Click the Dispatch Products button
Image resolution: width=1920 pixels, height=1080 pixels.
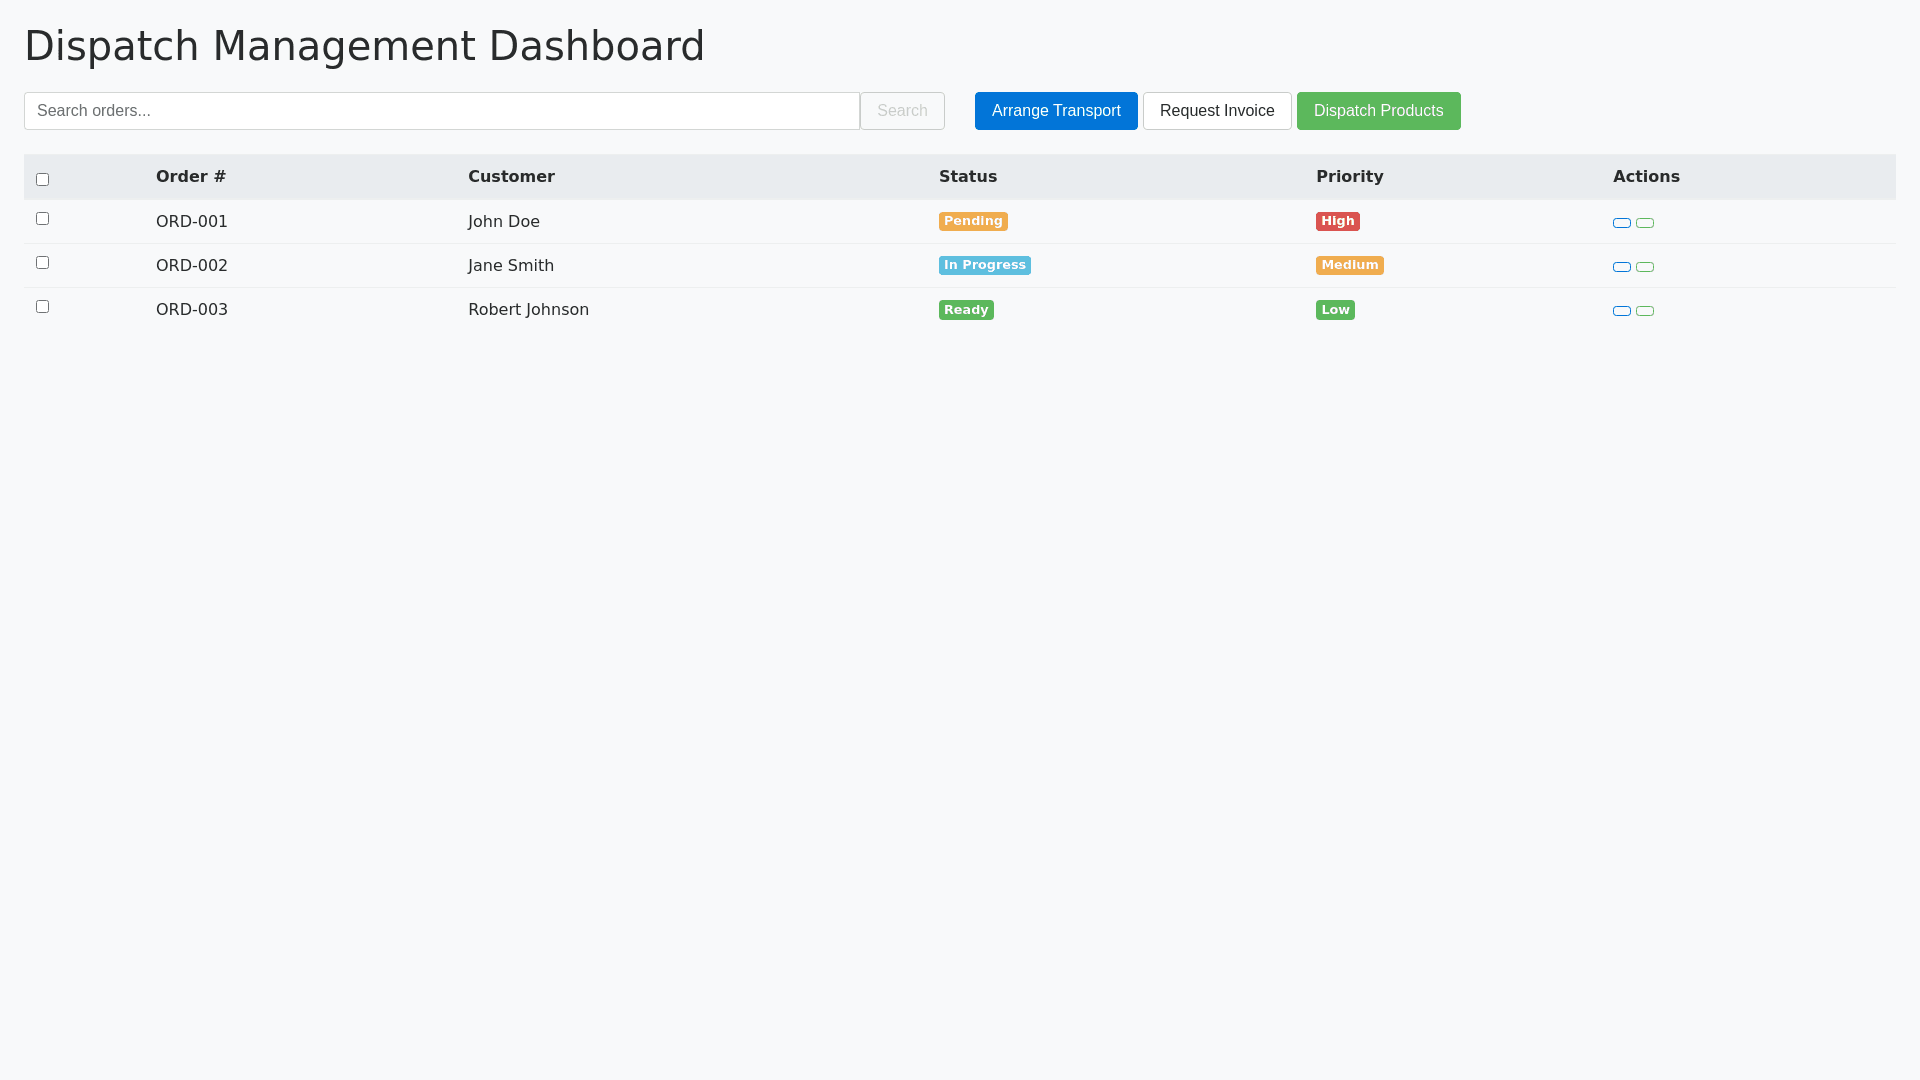click(1378, 111)
